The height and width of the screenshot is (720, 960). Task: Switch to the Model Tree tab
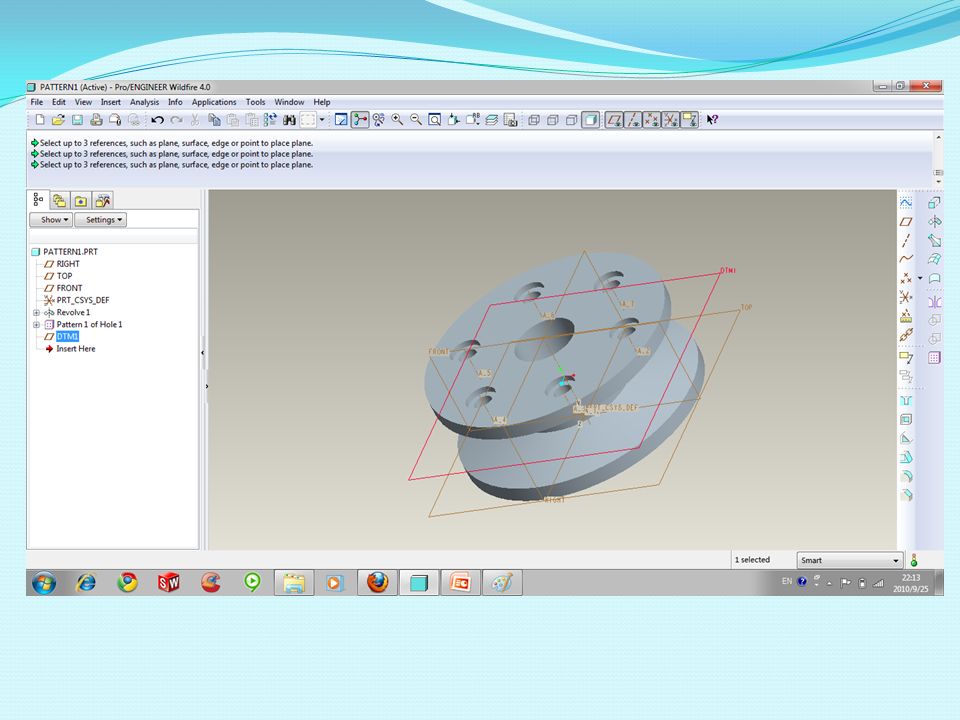[x=38, y=200]
